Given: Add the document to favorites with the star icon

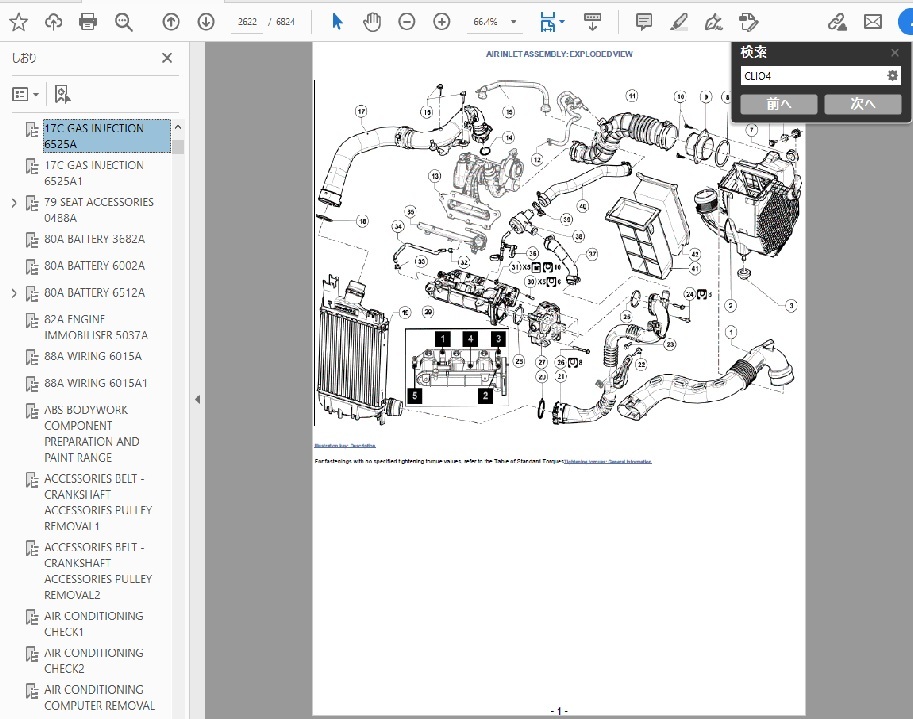Looking at the screenshot, I should point(19,22).
